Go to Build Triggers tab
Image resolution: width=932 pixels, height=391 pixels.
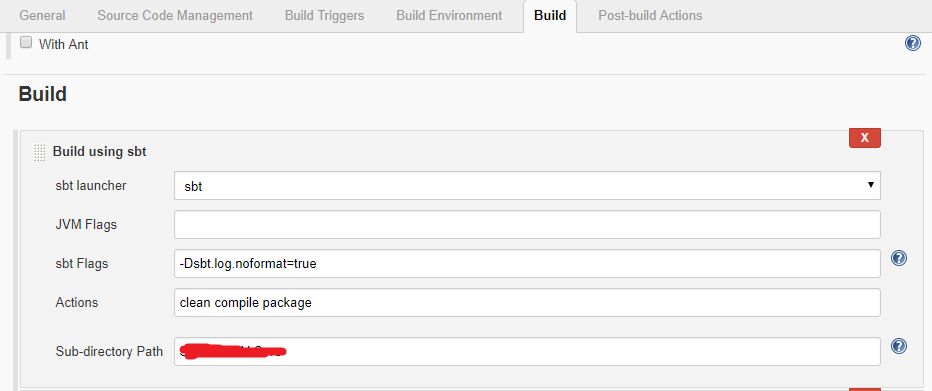(x=325, y=15)
